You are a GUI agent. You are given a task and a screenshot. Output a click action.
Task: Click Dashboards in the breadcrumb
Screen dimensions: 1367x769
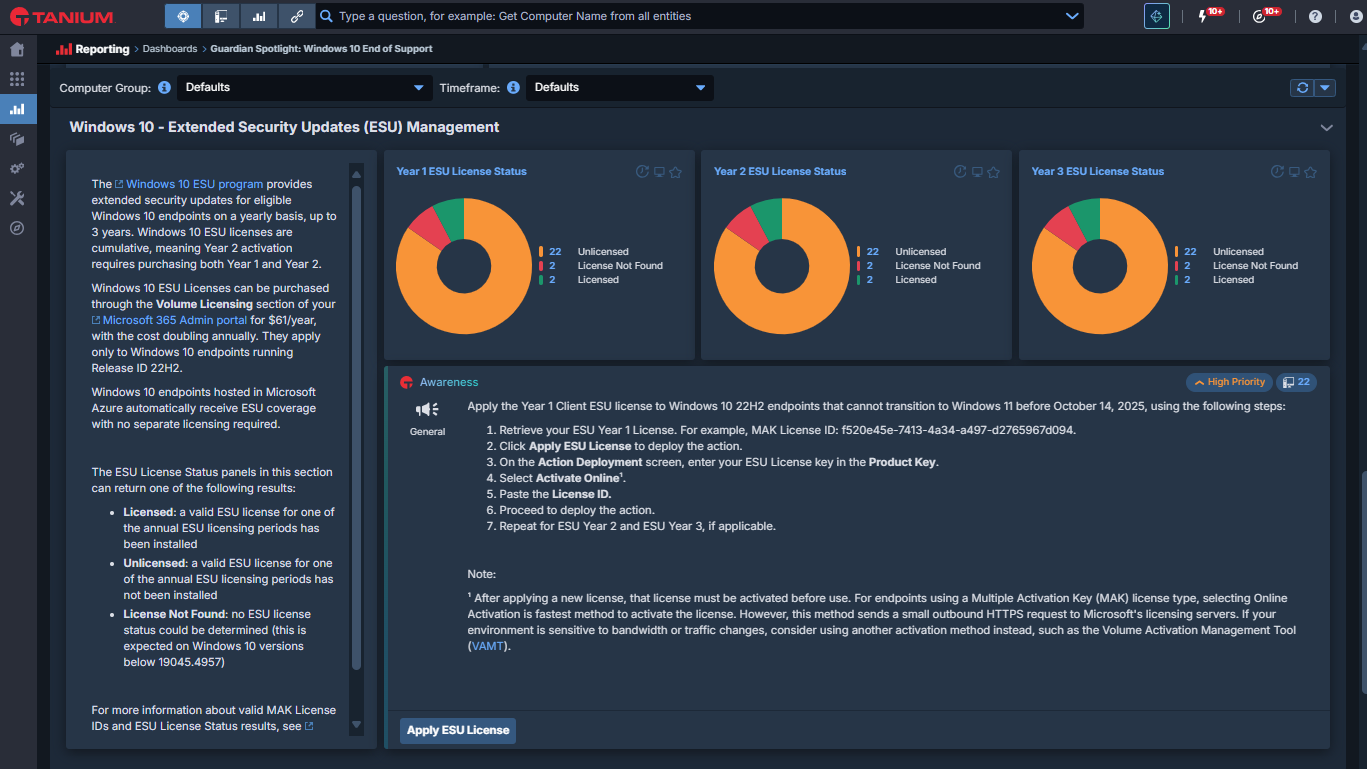170,49
